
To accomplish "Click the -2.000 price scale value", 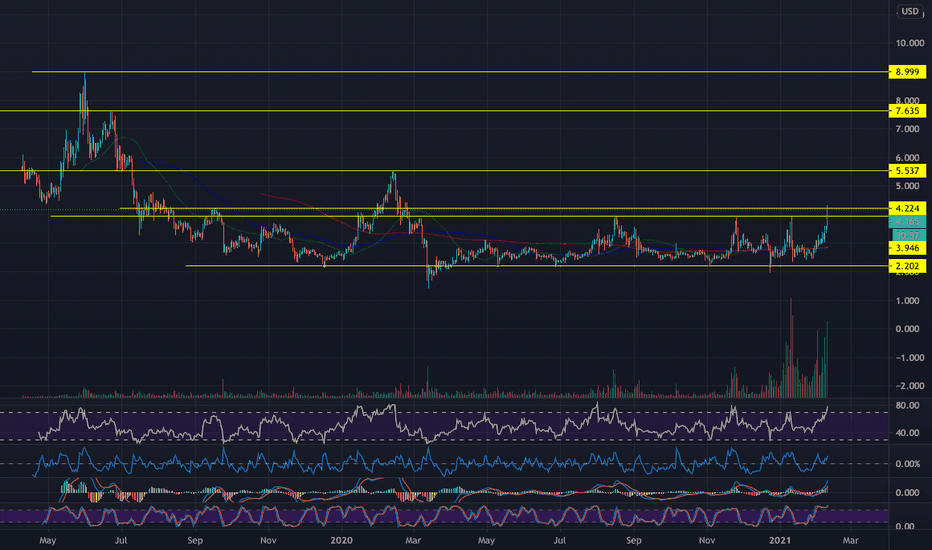I will click(x=909, y=386).
